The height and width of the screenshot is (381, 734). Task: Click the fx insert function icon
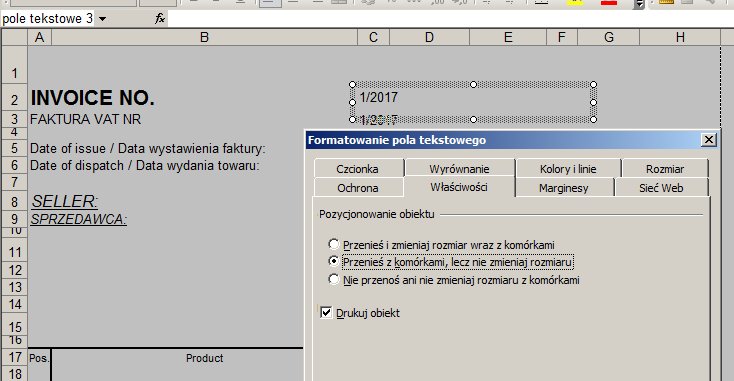160,19
